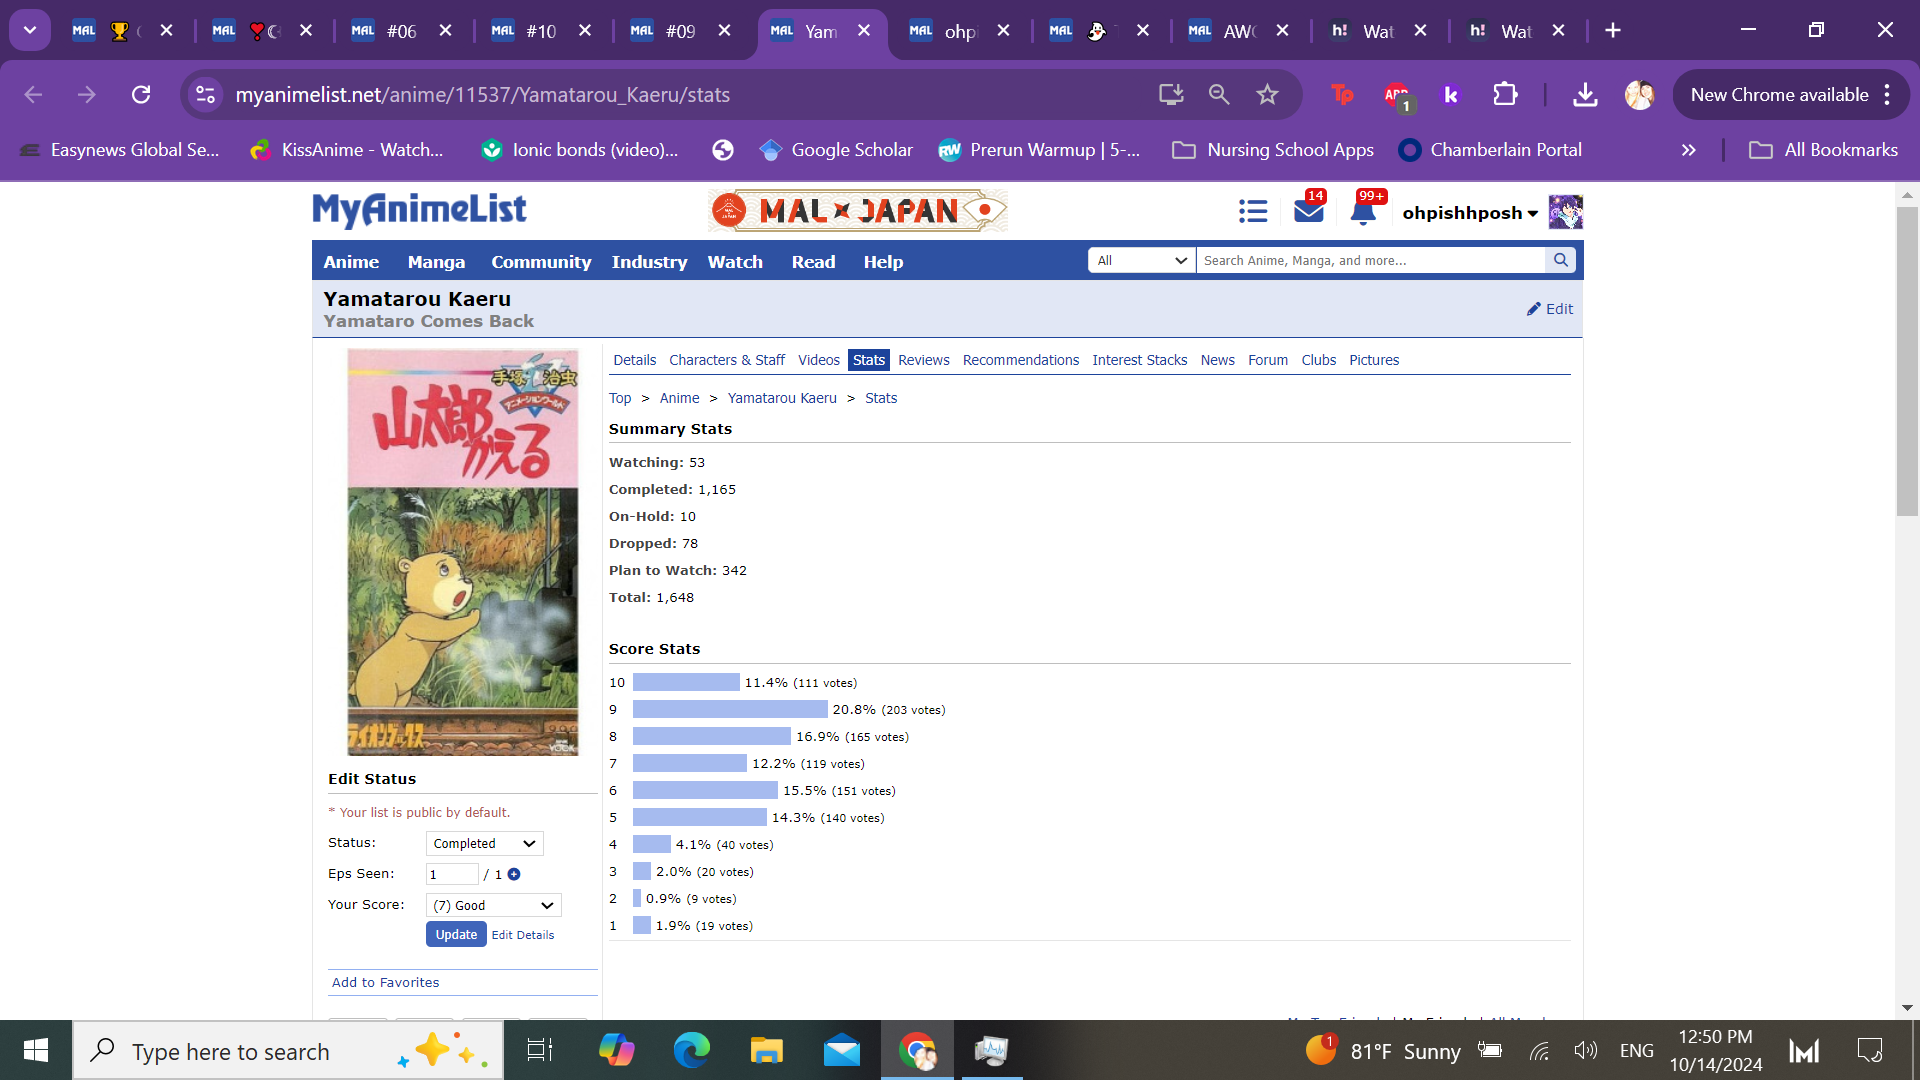
Task: Click Add to Favorites link
Action: tap(385, 983)
